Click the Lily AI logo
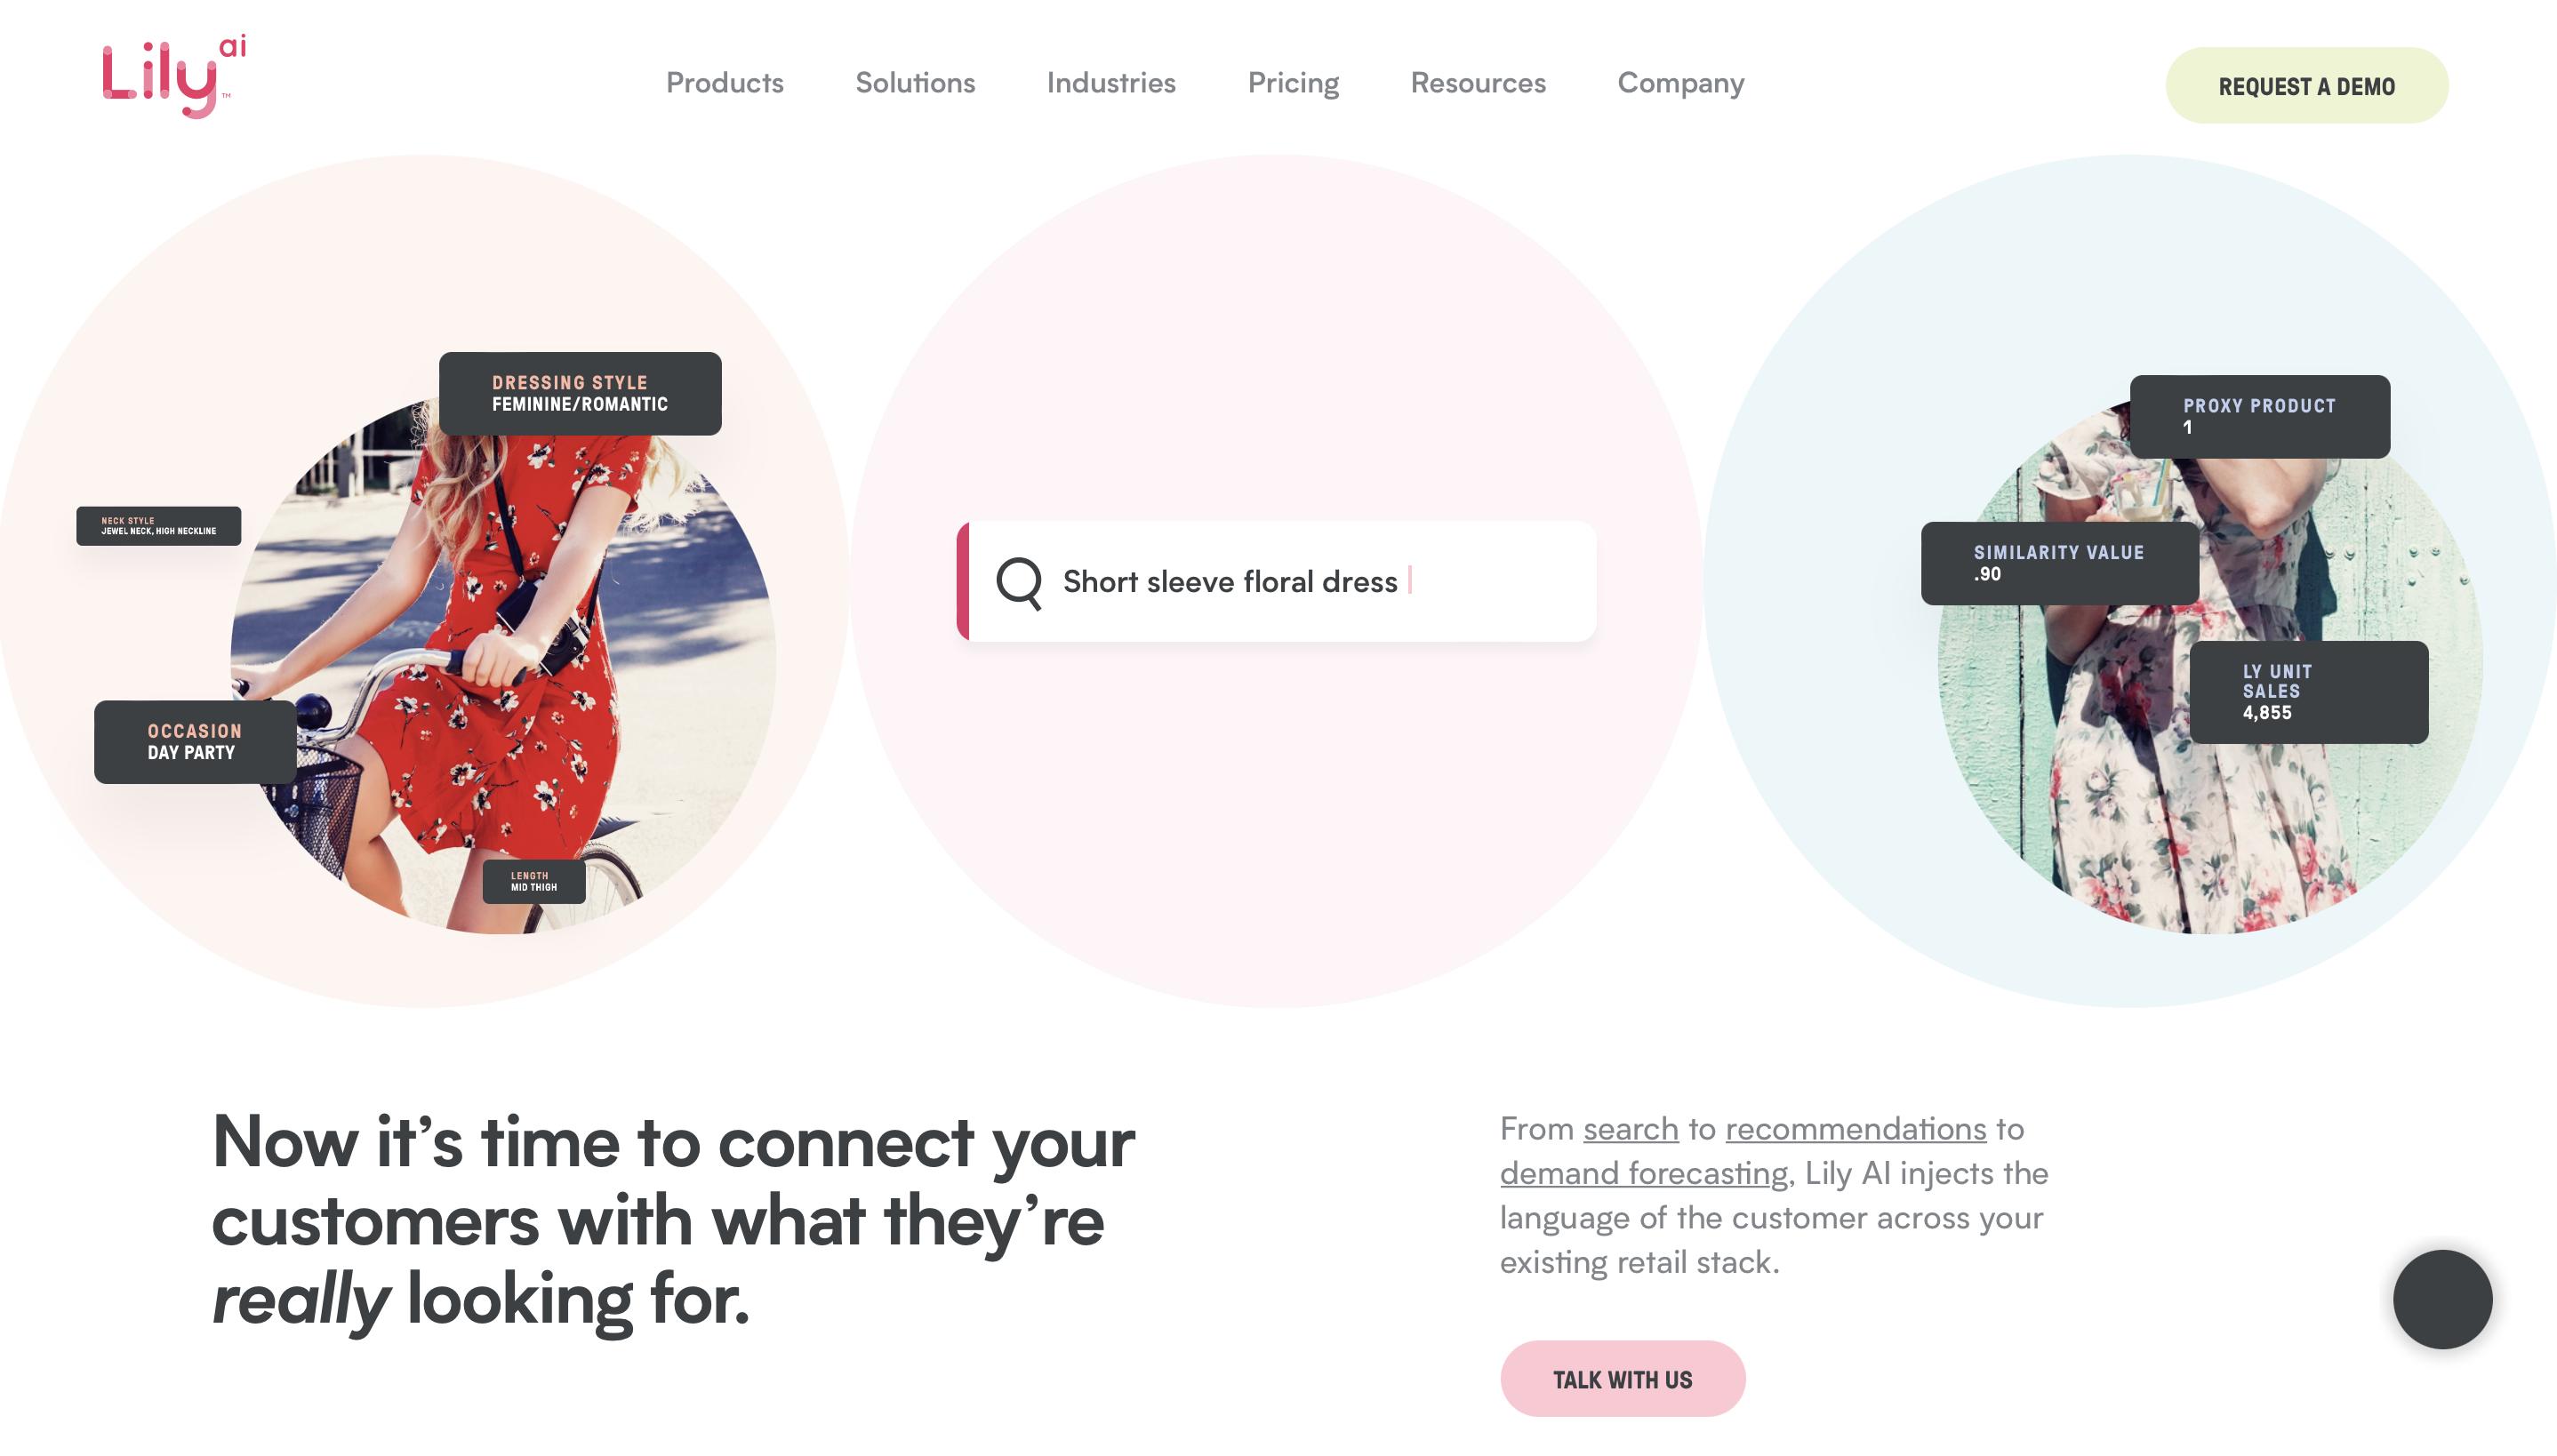The image size is (2557, 1456). (x=173, y=78)
